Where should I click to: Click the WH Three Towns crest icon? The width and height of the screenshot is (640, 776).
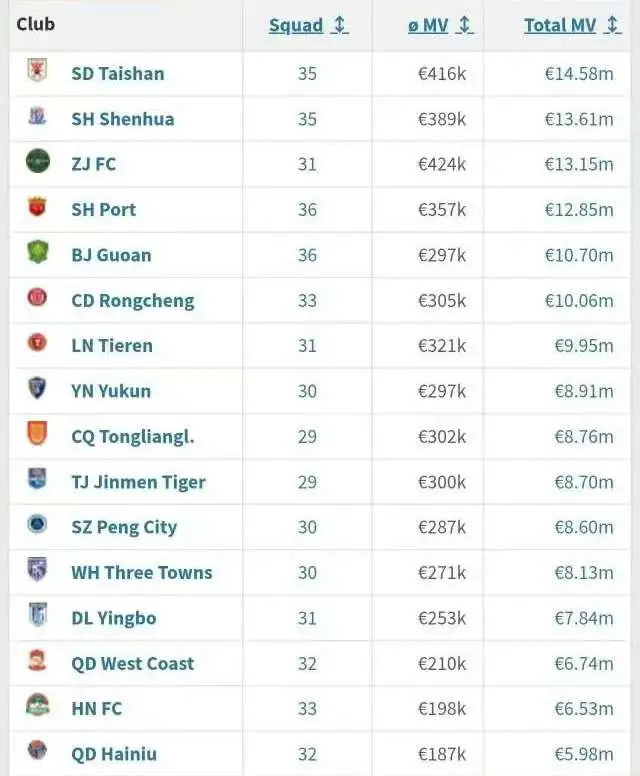coord(37,569)
